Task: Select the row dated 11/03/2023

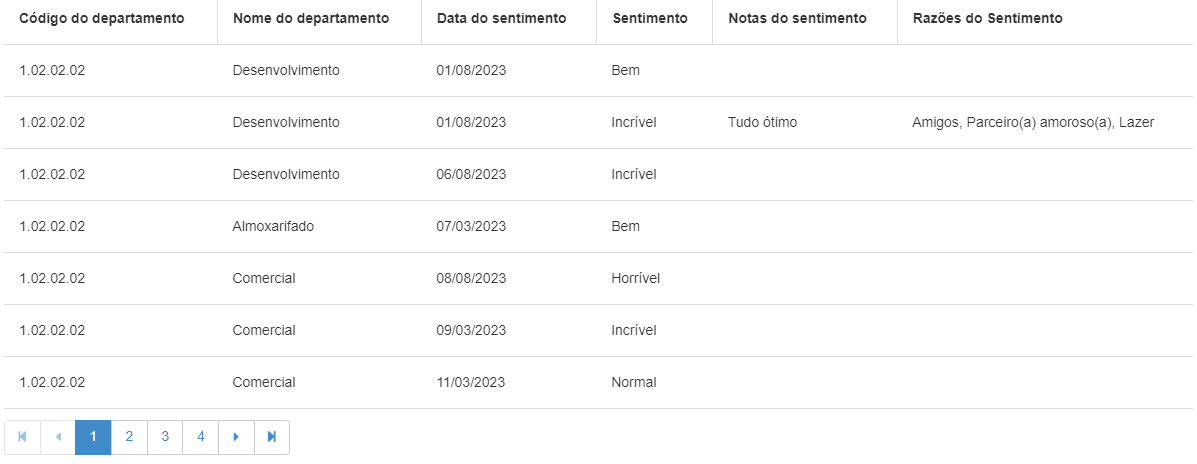Action: coord(471,383)
